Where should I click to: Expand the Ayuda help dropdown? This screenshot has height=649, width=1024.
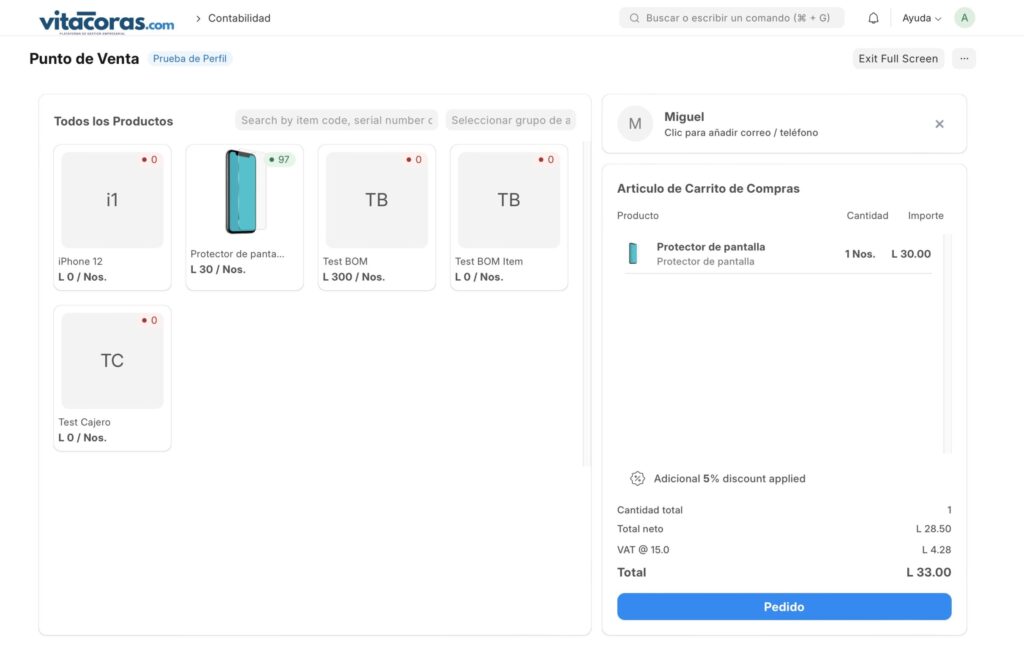pos(921,18)
